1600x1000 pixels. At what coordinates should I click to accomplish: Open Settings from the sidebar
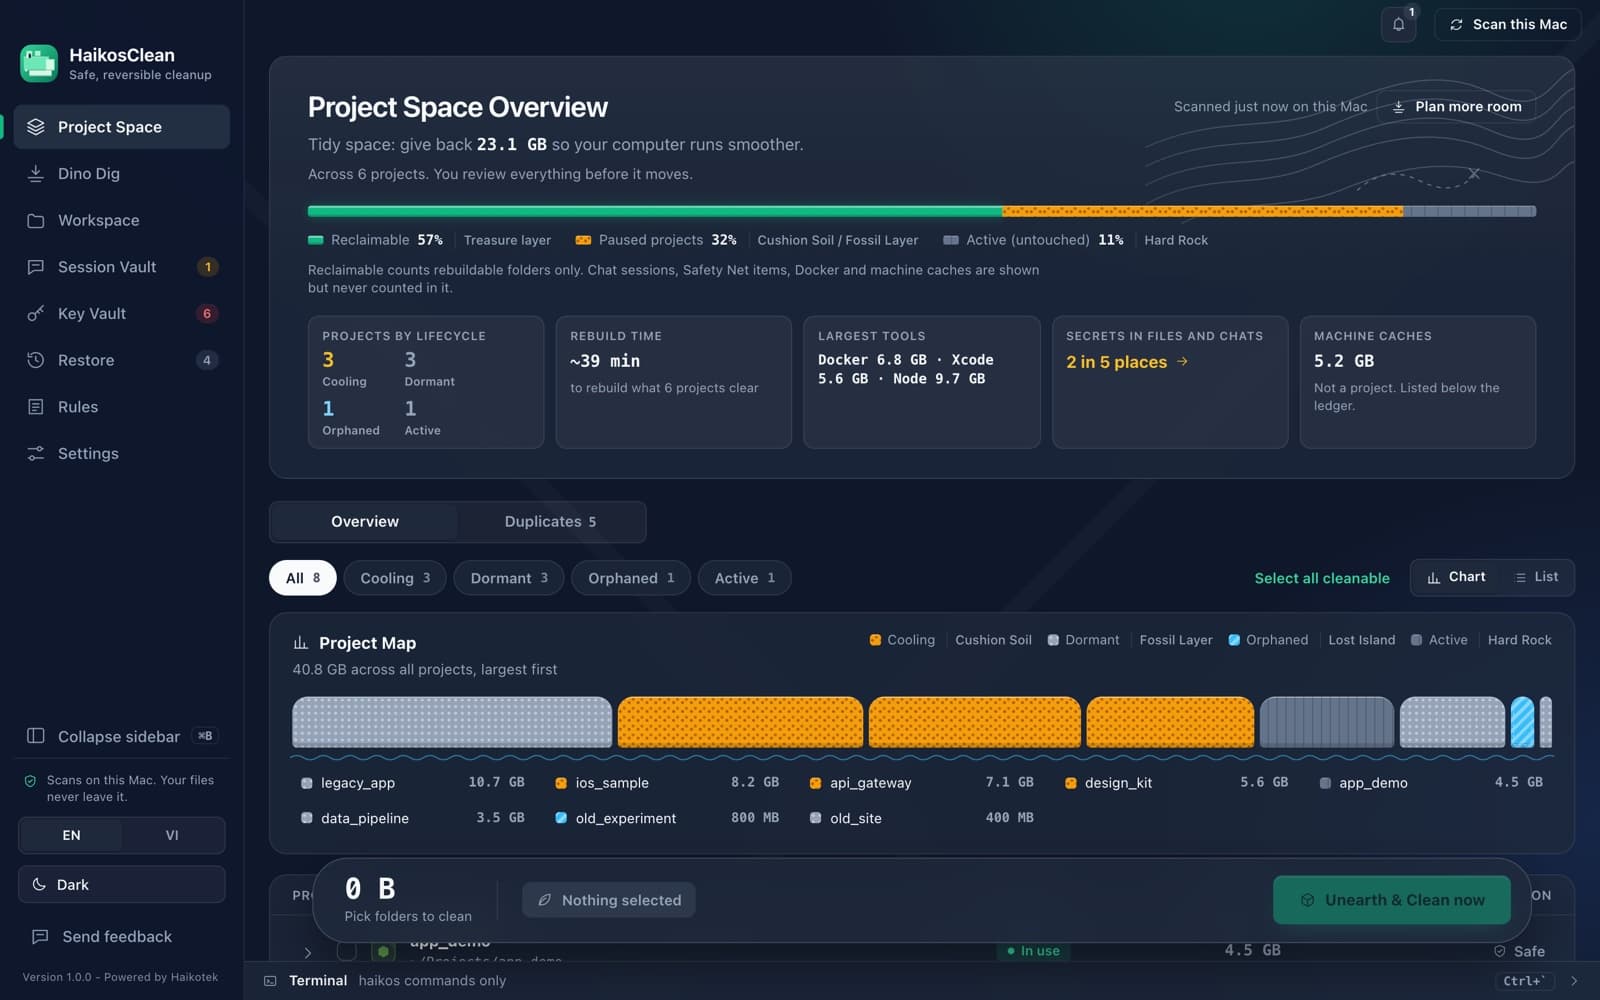(122, 453)
